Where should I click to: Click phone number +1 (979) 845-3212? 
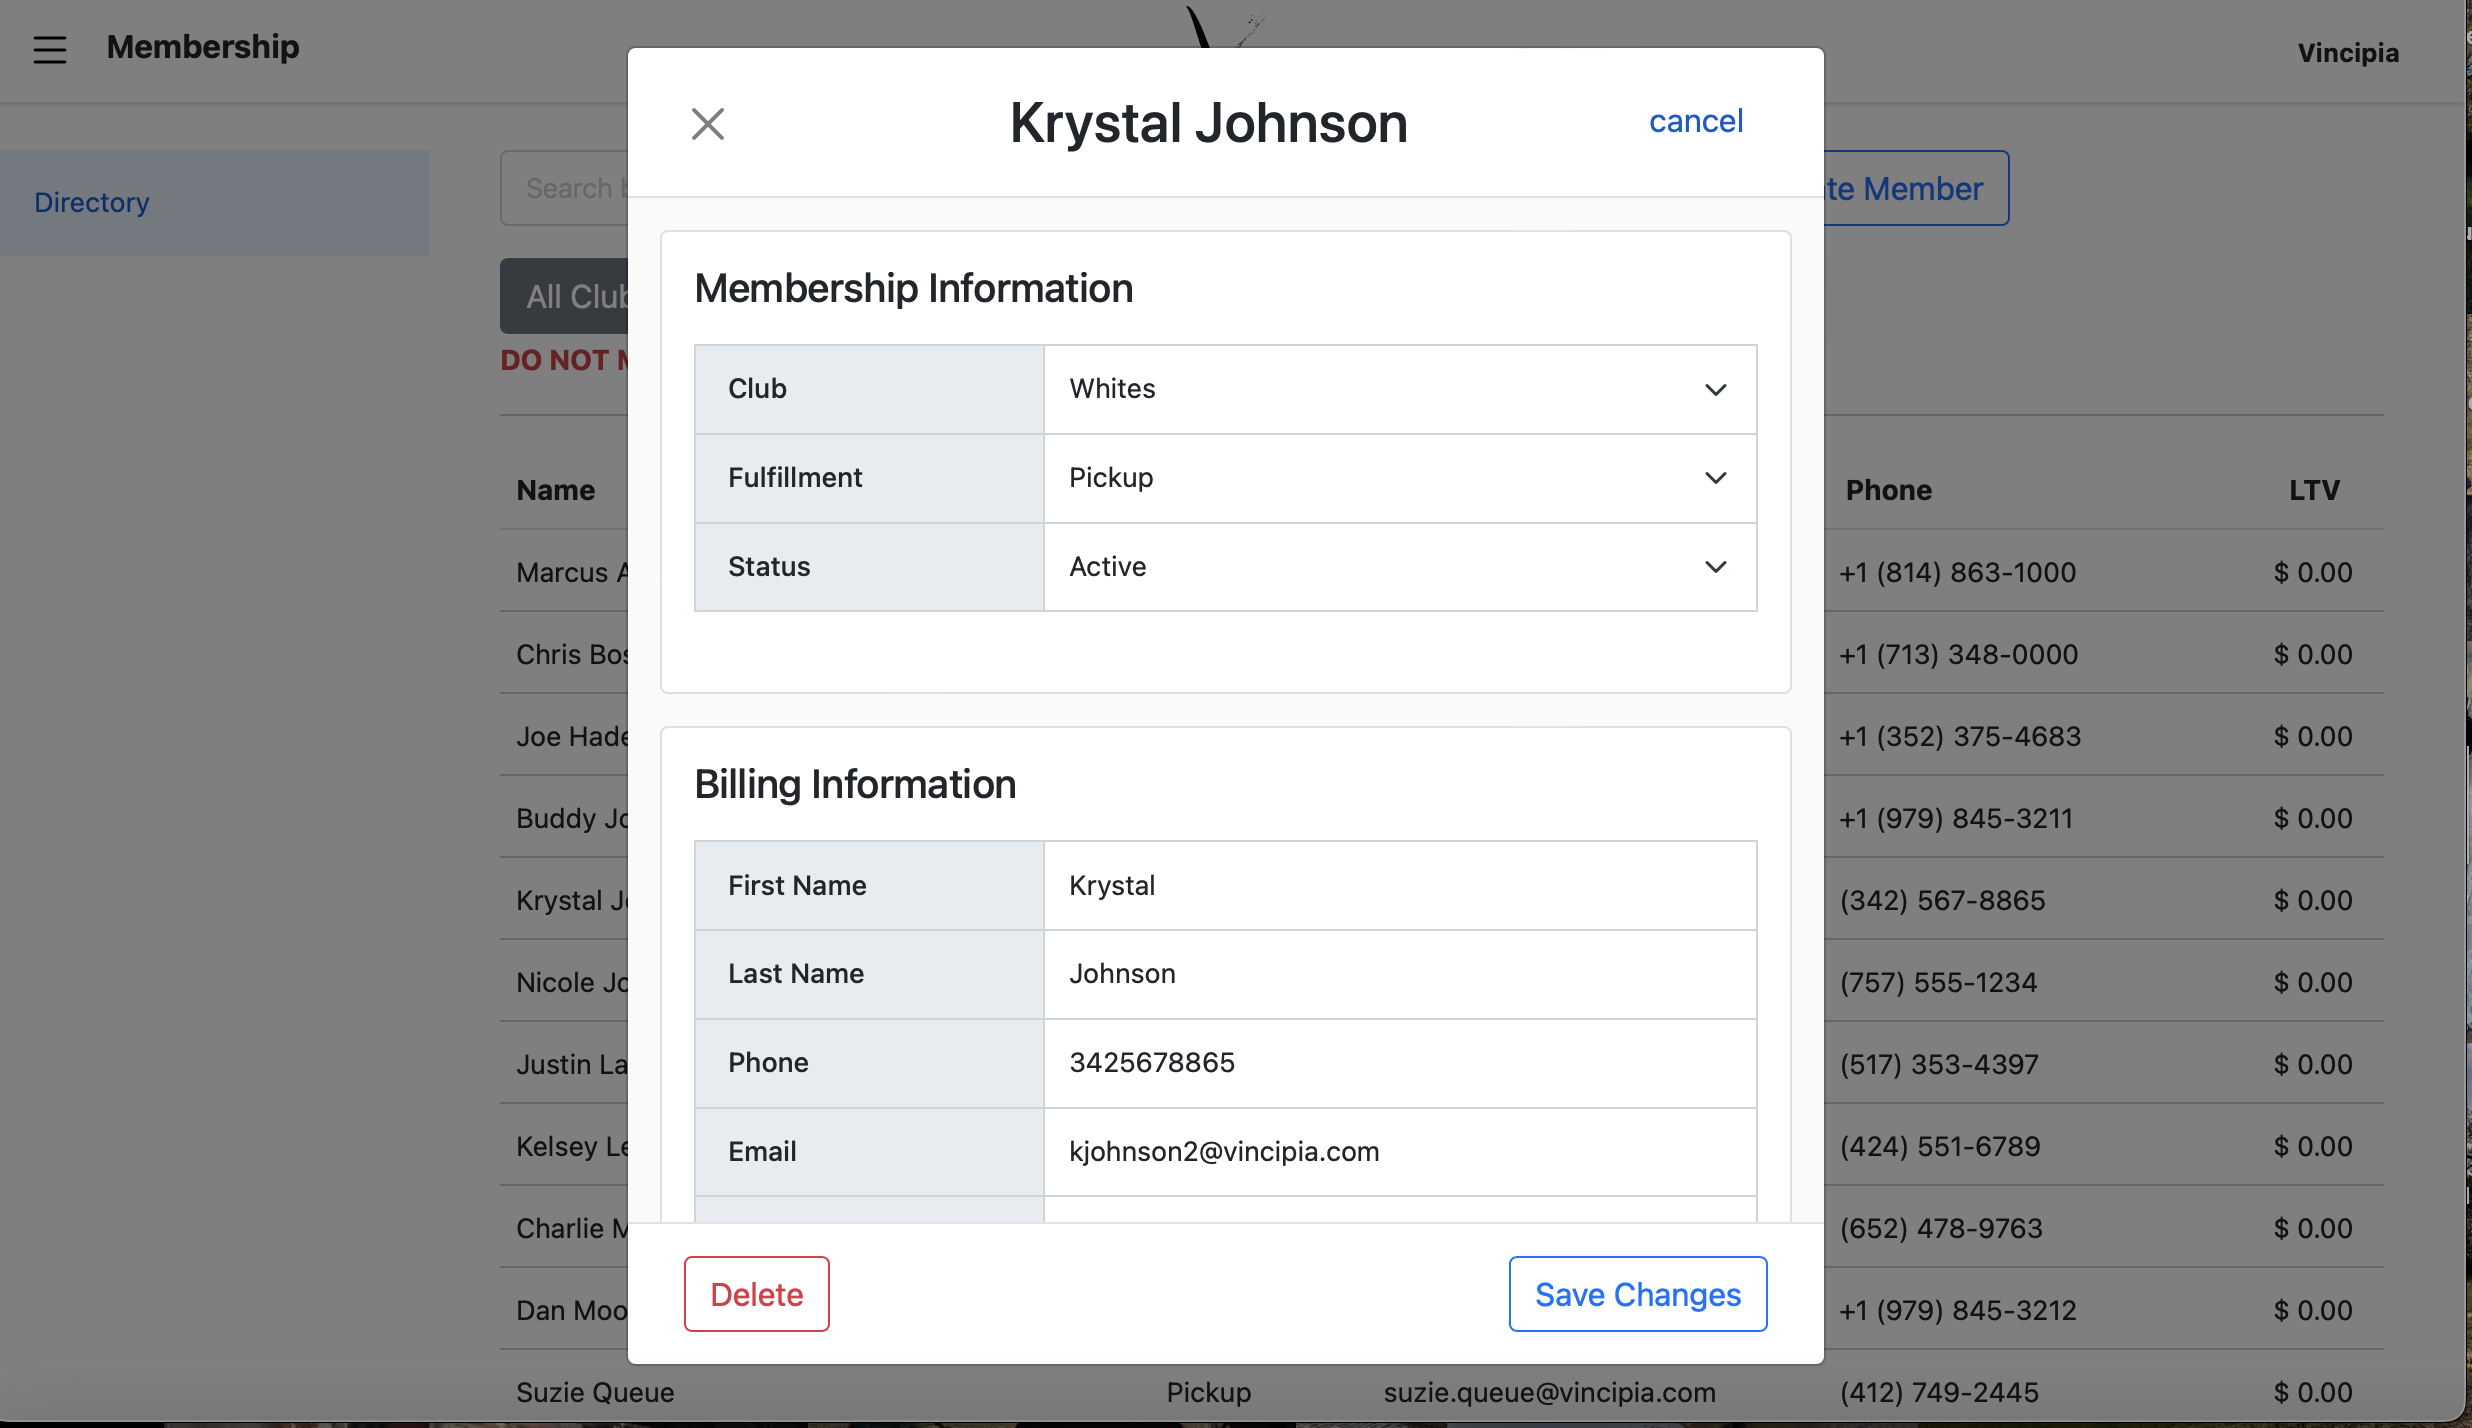pos(1957,1310)
